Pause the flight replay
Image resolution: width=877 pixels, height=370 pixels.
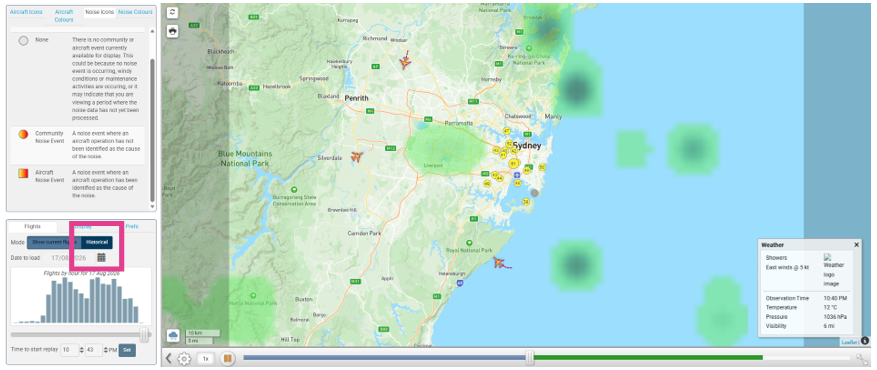(228, 358)
